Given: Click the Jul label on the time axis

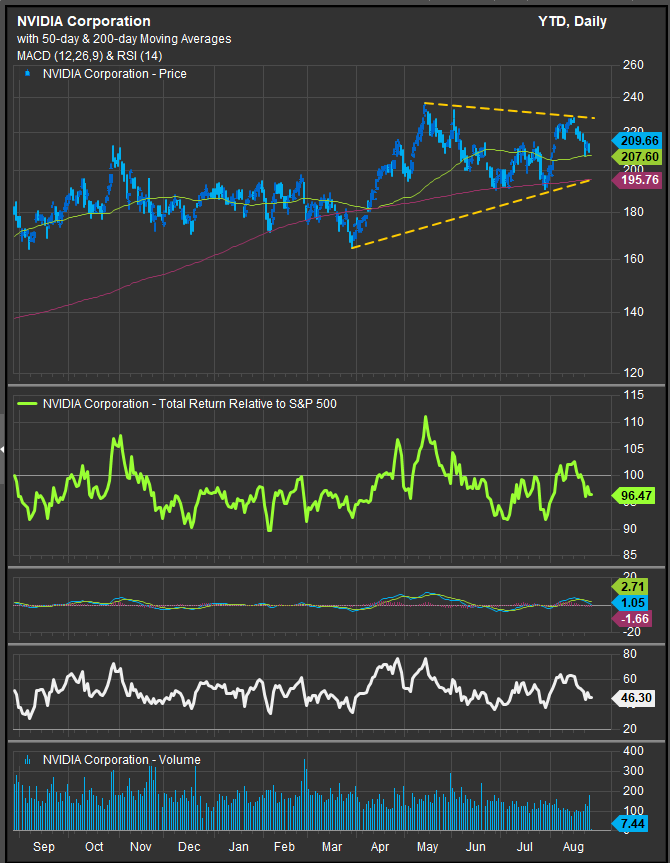Looking at the screenshot, I should click(x=525, y=847).
